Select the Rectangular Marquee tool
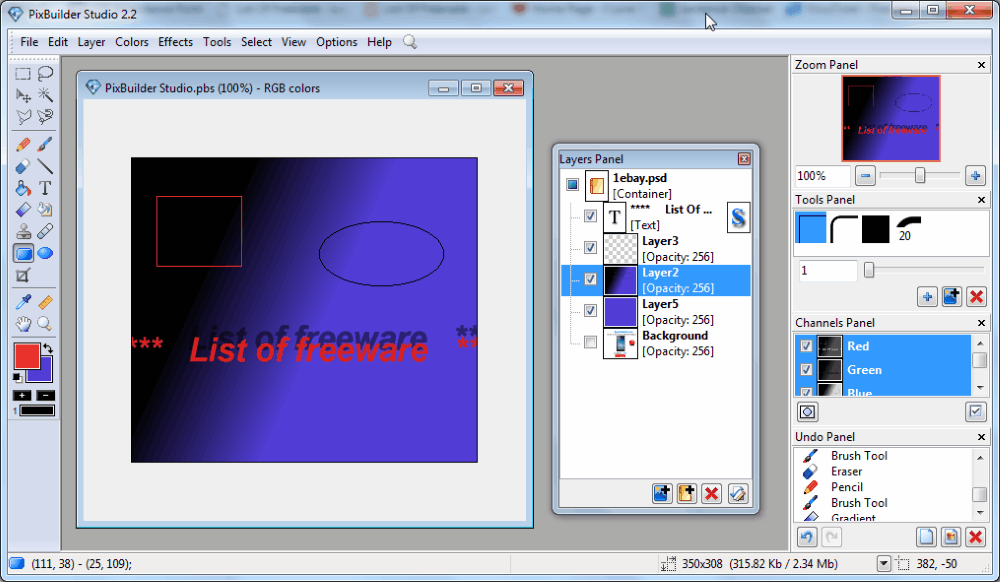This screenshot has width=1000, height=582. point(23,74)
